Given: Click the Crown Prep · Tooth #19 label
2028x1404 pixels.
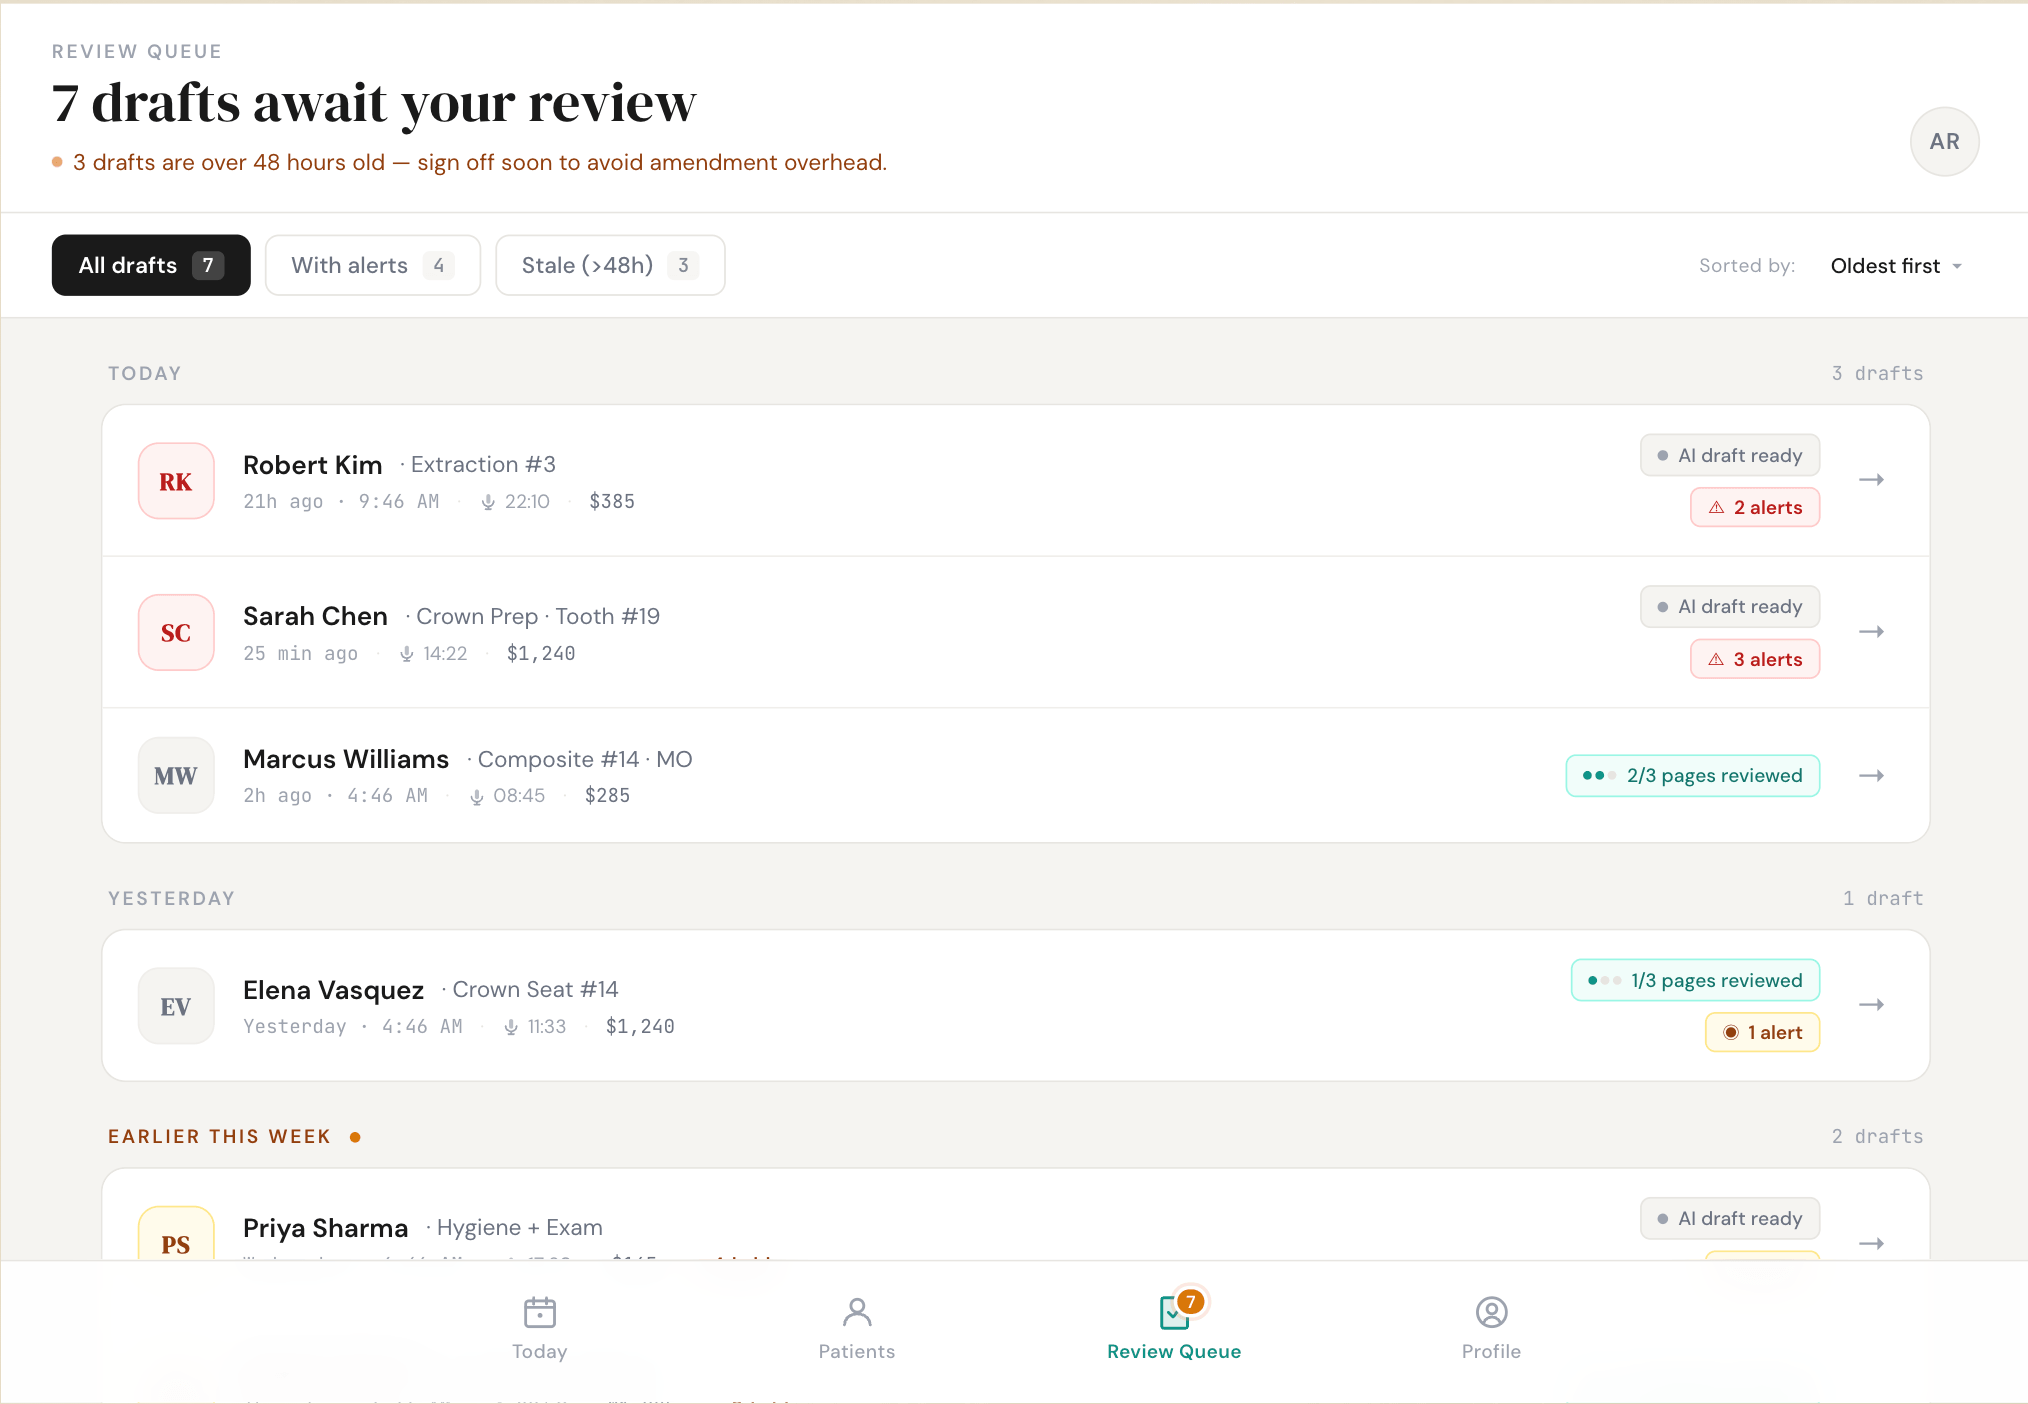Looking at the screenshot, I should pyautogui.click(x=538, y=616).
